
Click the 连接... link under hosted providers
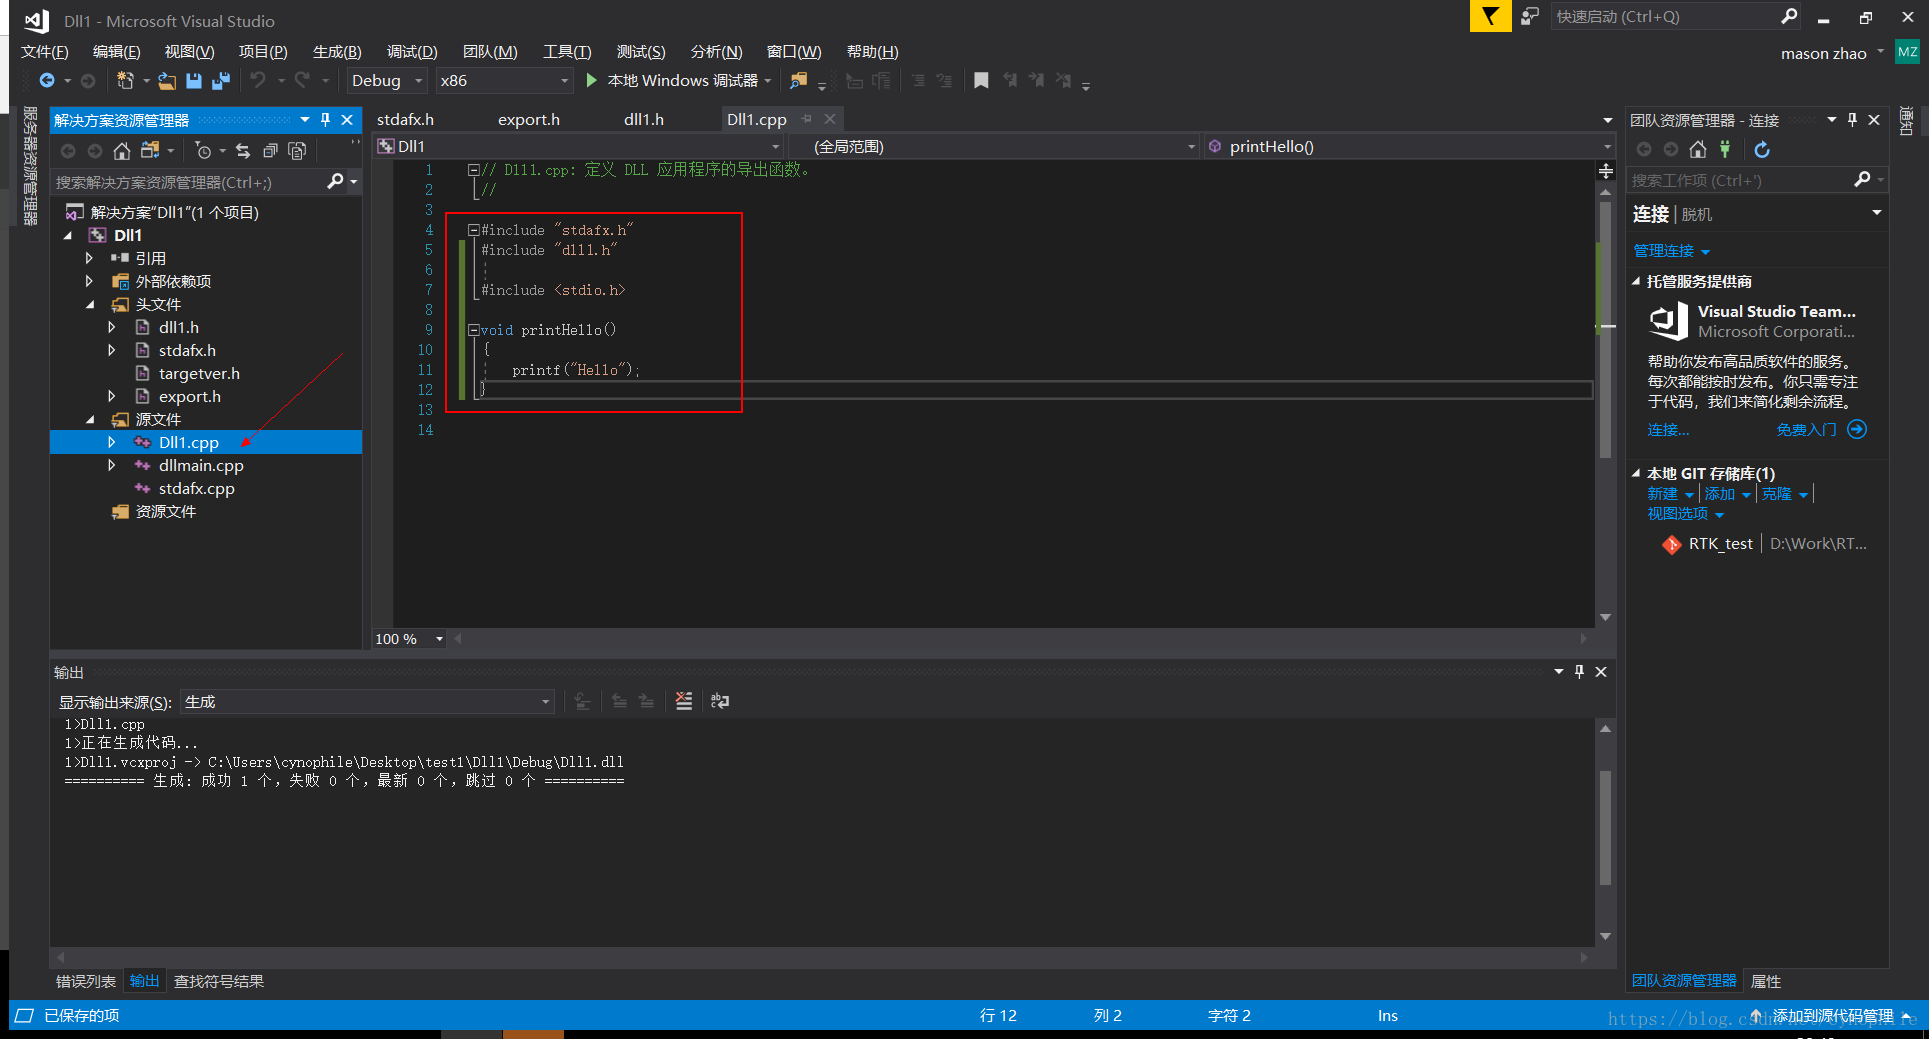[x=1668, y=430]
